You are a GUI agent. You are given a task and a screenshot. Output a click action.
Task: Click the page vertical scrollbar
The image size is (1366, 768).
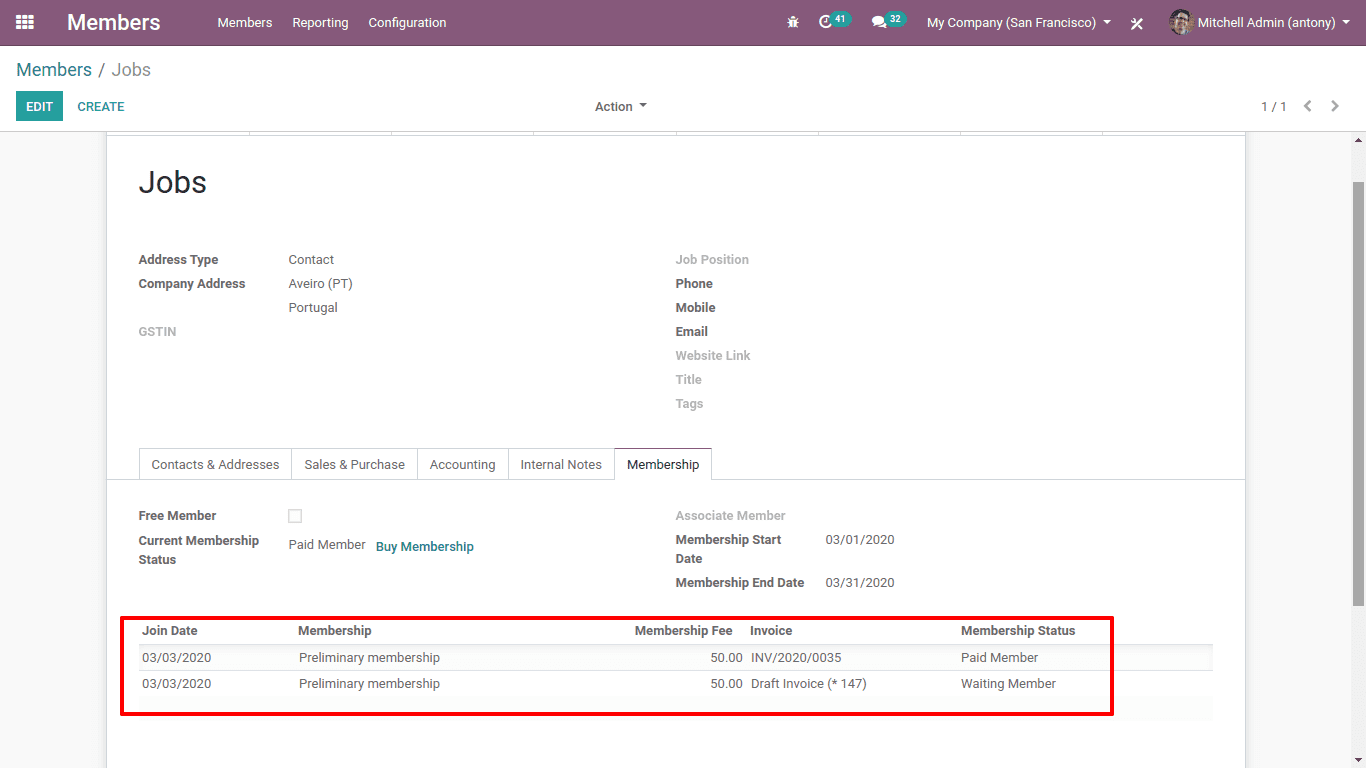click(x=1358, y=394)
